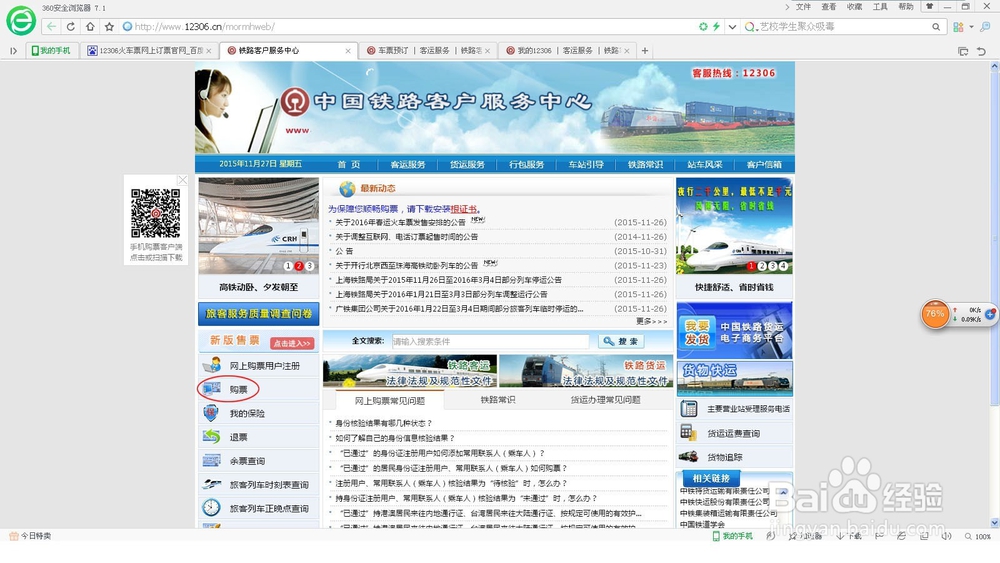The image size is (1000, 563).
Task: Open new tab with plus button
Action: click(645, 50)
